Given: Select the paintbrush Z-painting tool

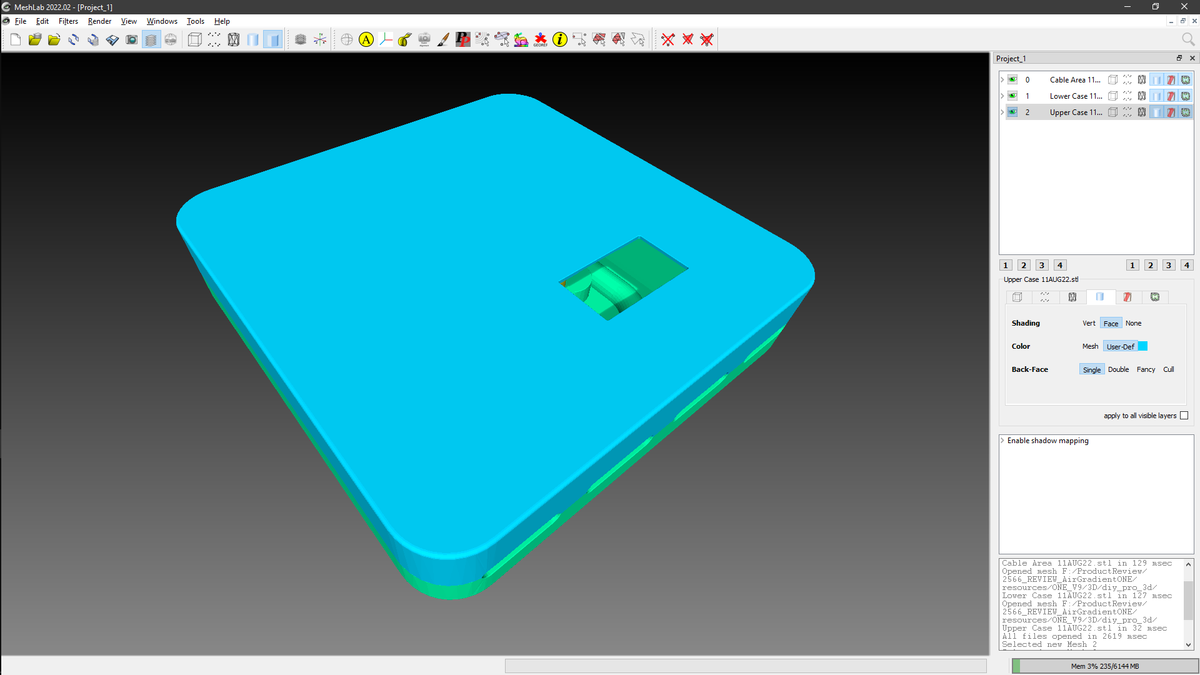Looking at the screenshot, I should [x=443, y=40].
